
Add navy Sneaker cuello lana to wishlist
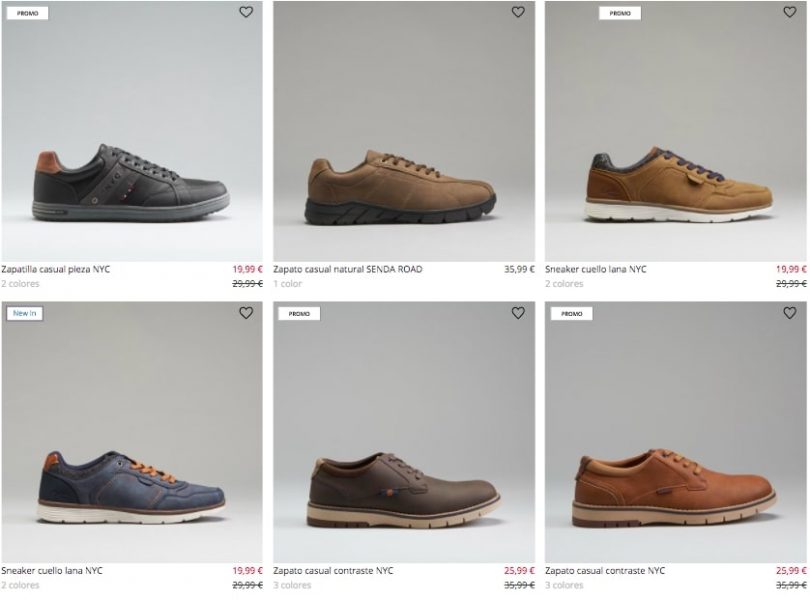[x=246, y=313]
